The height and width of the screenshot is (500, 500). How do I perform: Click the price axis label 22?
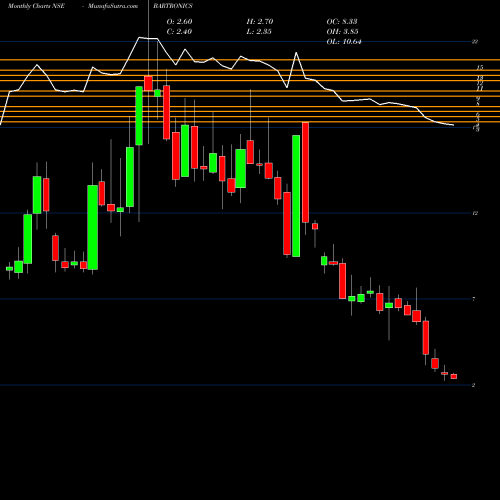tap(475, 42)
